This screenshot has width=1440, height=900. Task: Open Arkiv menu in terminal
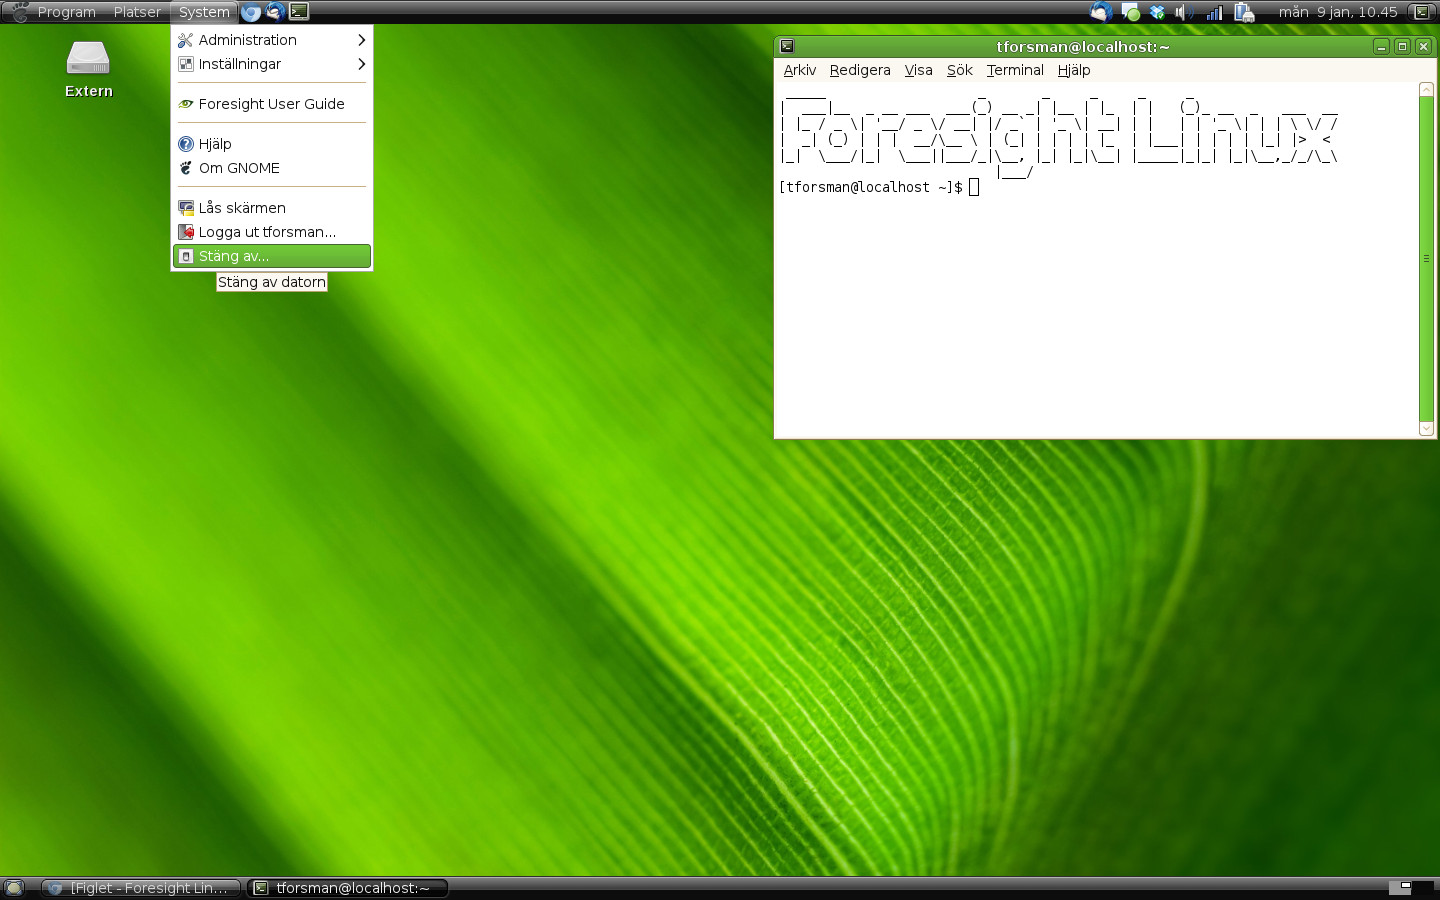pyautogui.click(x=799, y=70)
